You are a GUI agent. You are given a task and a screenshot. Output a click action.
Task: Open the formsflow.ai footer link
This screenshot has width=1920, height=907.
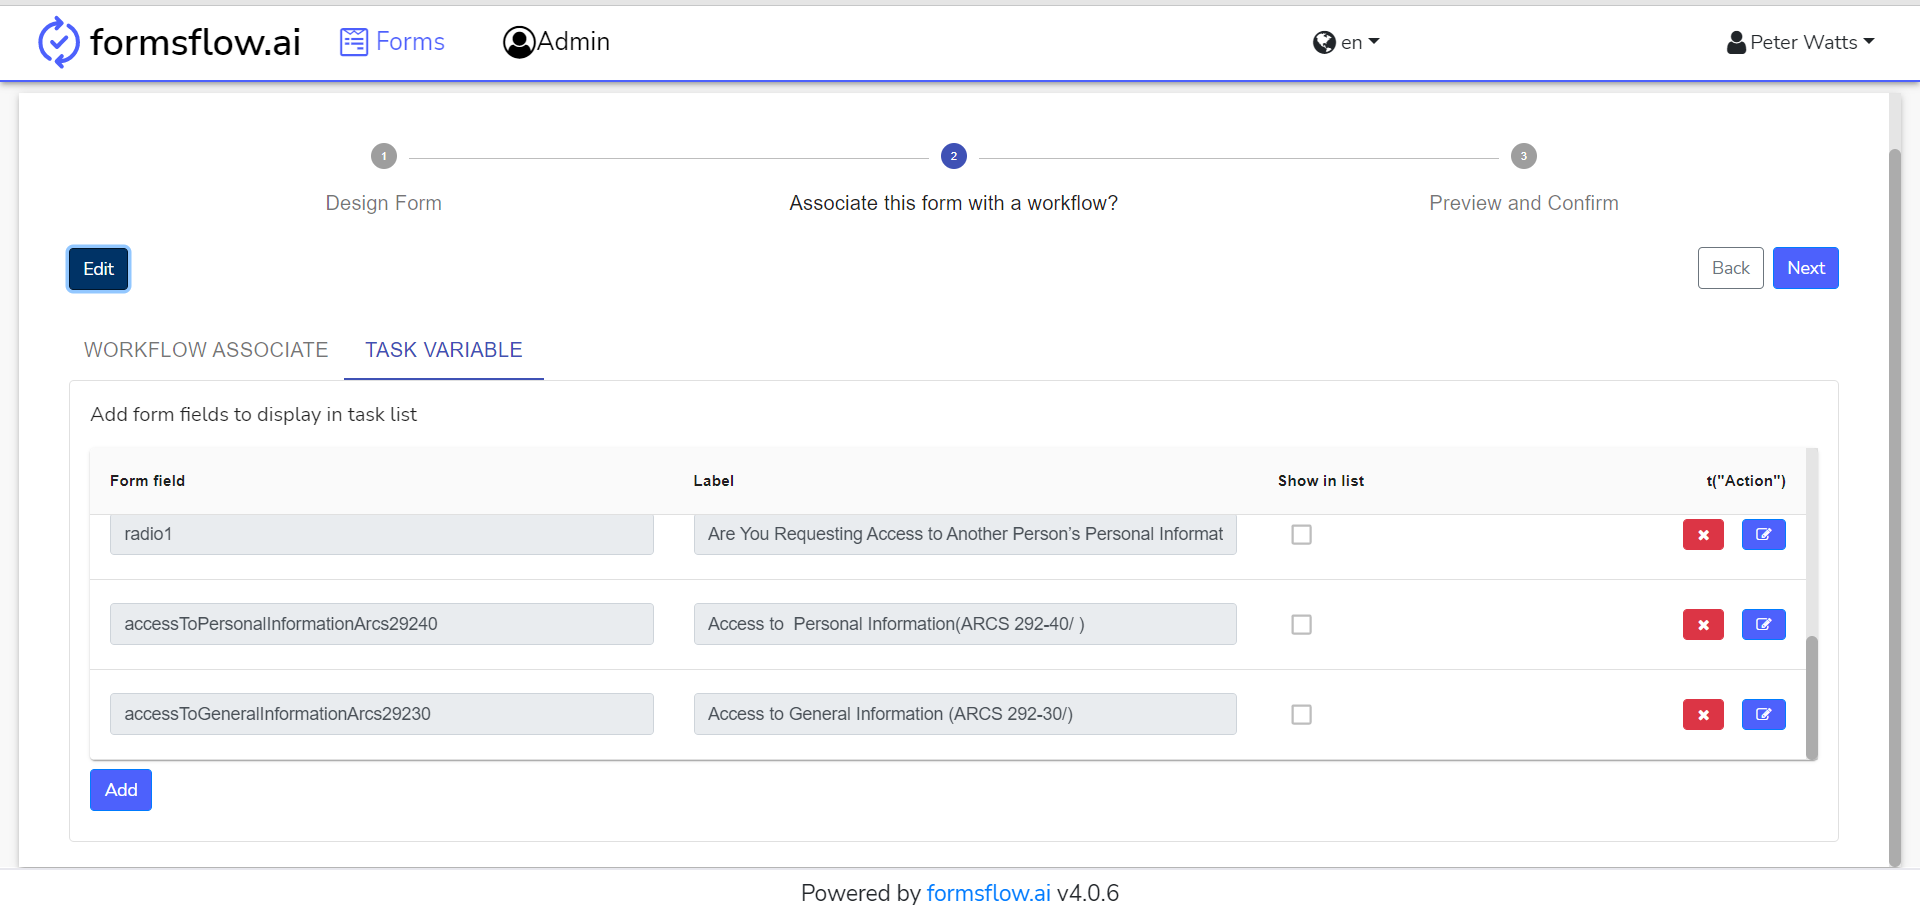tap(988, 893)
